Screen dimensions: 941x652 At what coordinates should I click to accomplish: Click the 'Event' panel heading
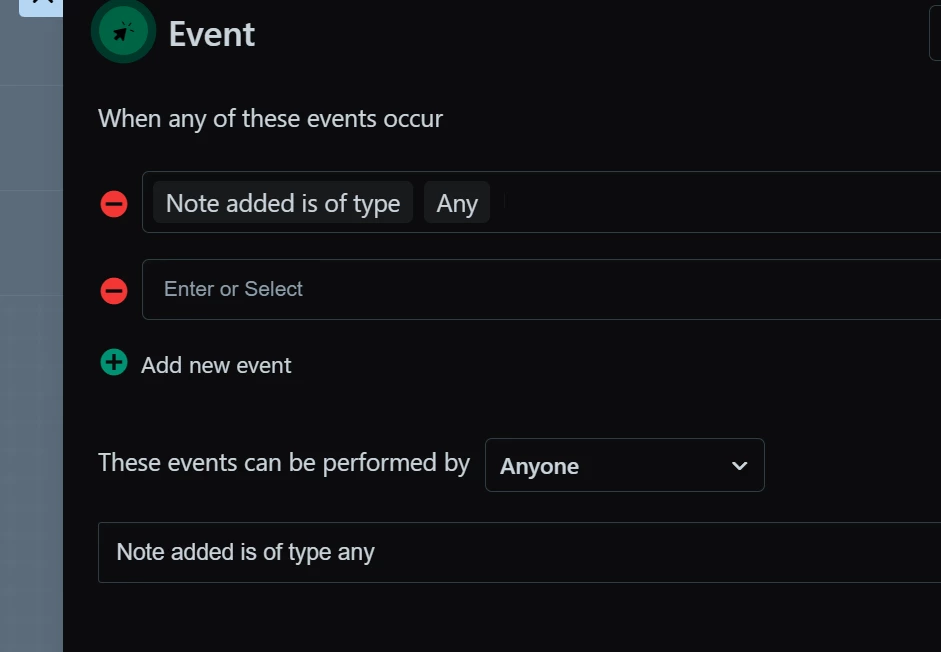click(211, 34)
